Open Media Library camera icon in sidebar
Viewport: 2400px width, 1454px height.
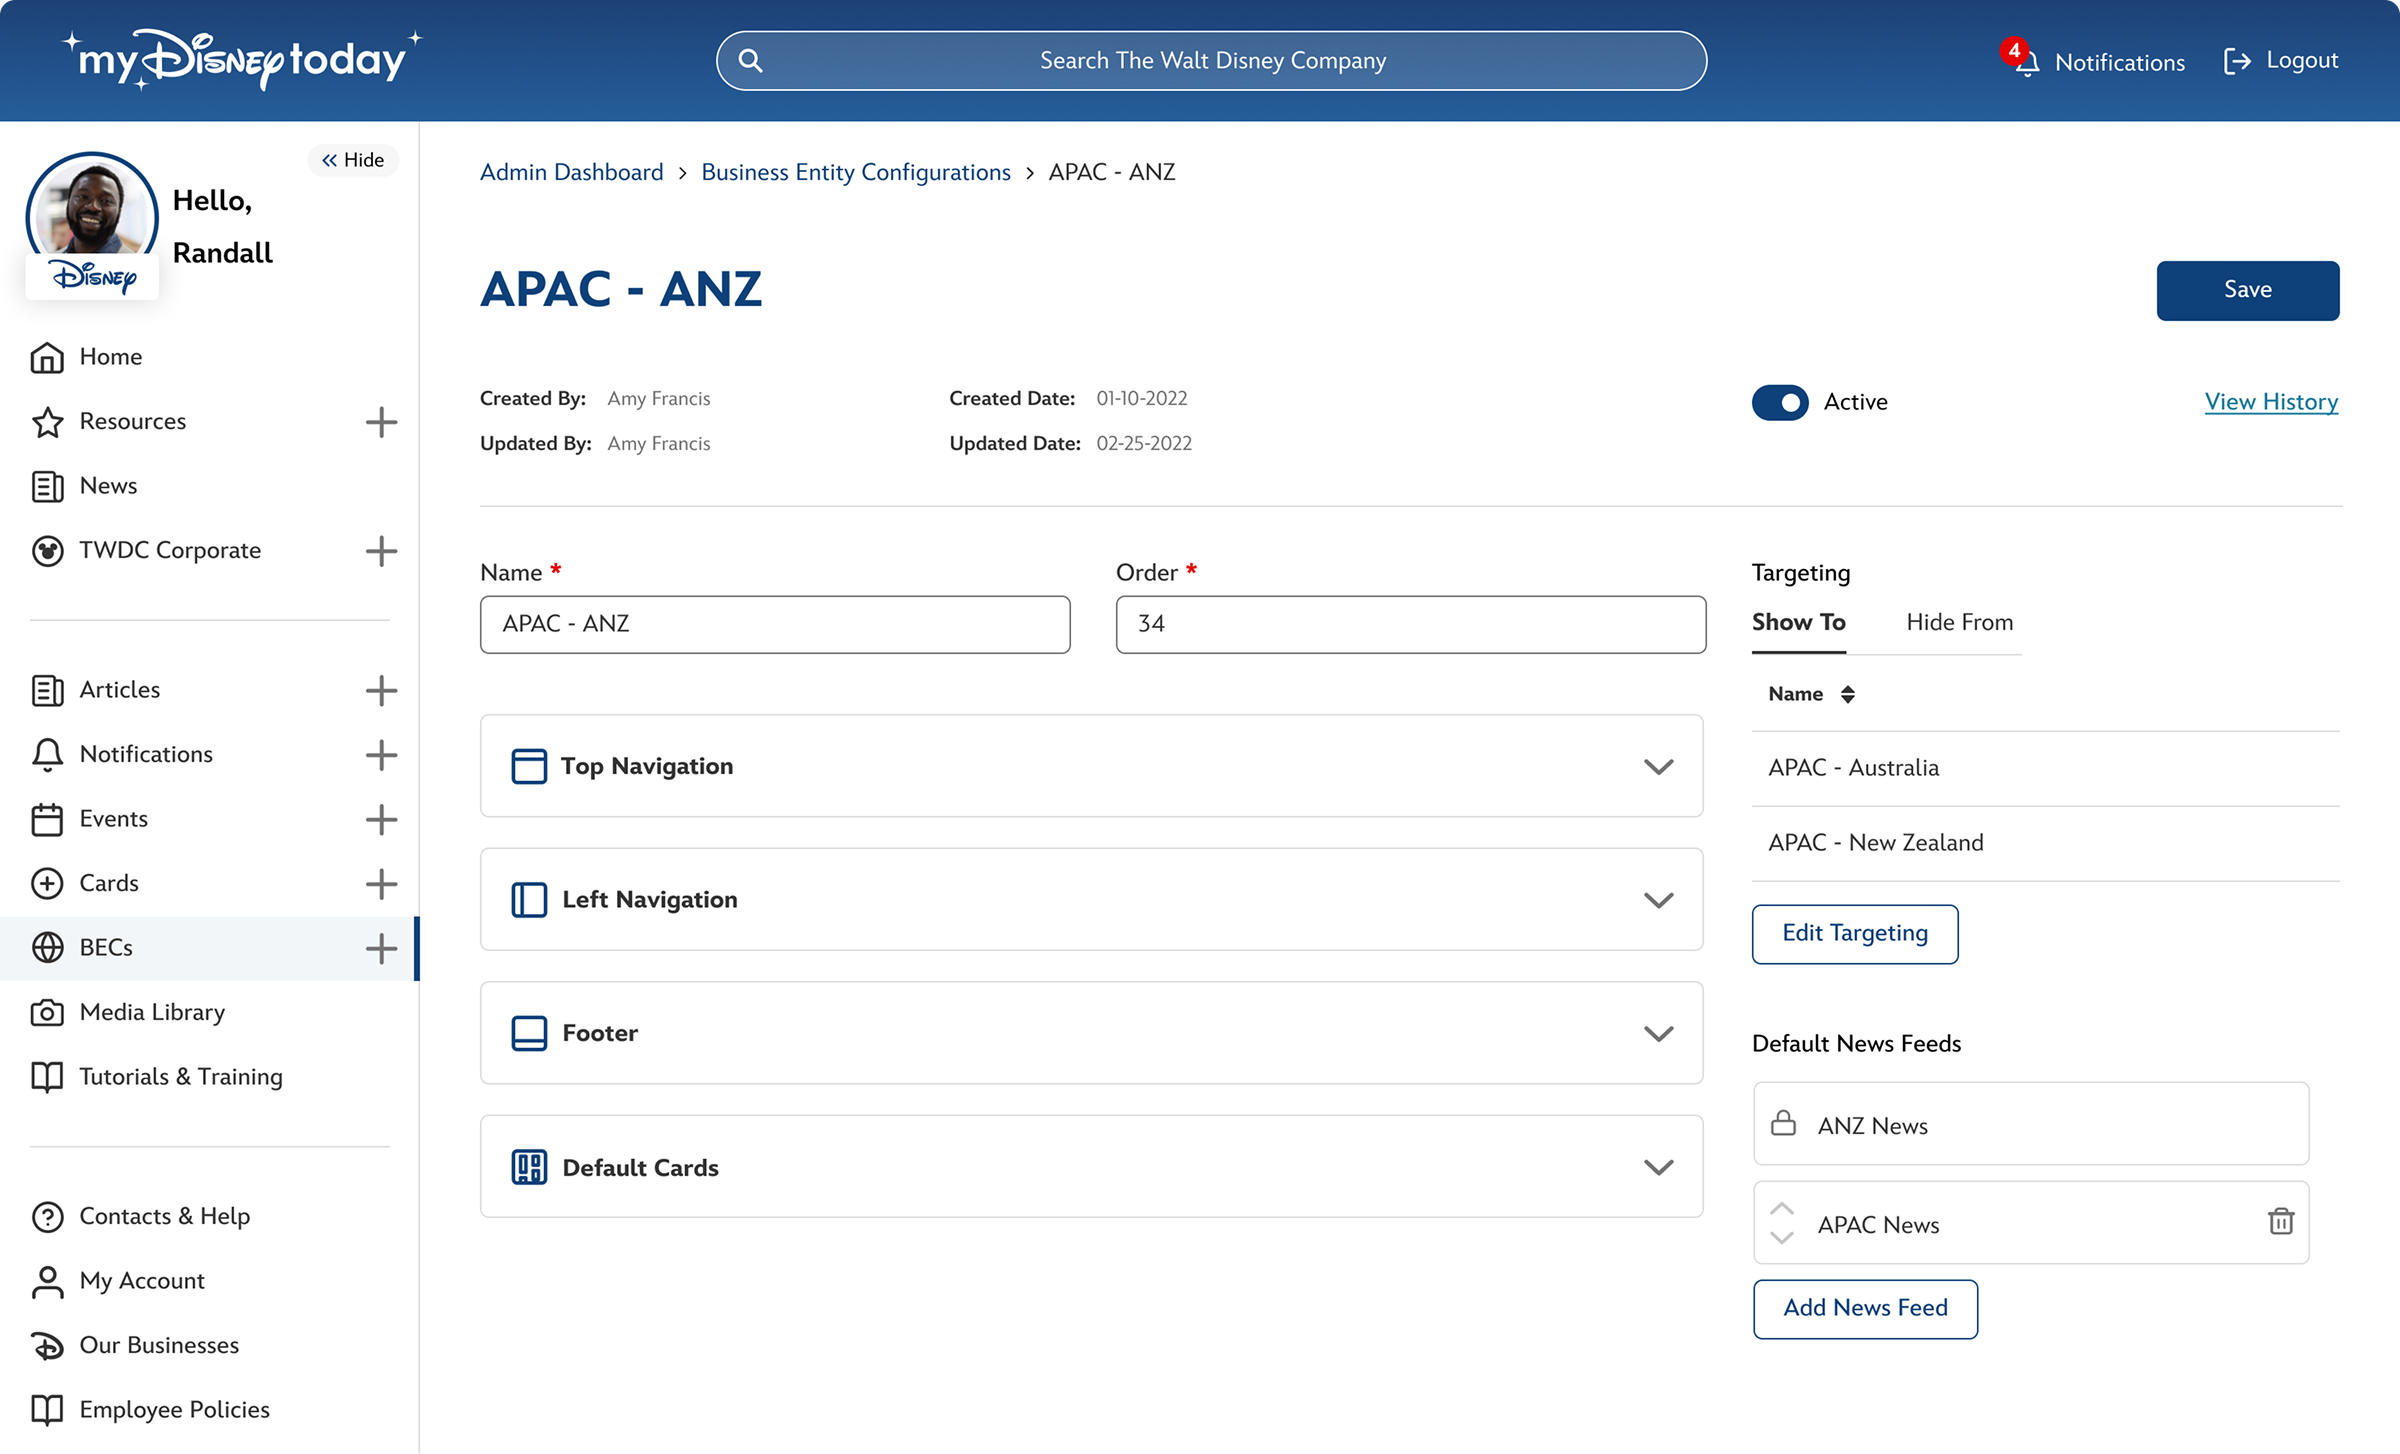(47, 1012)
